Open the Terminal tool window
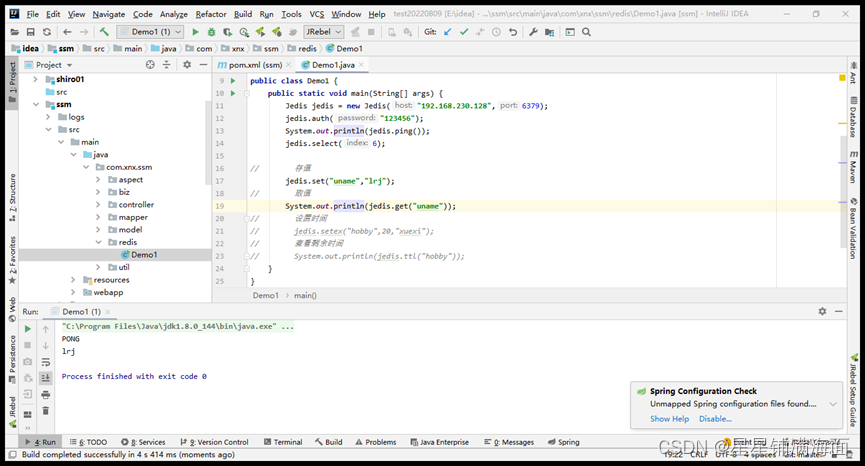The width and height of the screenshot is (865, 466). pyautogui.click(x=287, y=442)
